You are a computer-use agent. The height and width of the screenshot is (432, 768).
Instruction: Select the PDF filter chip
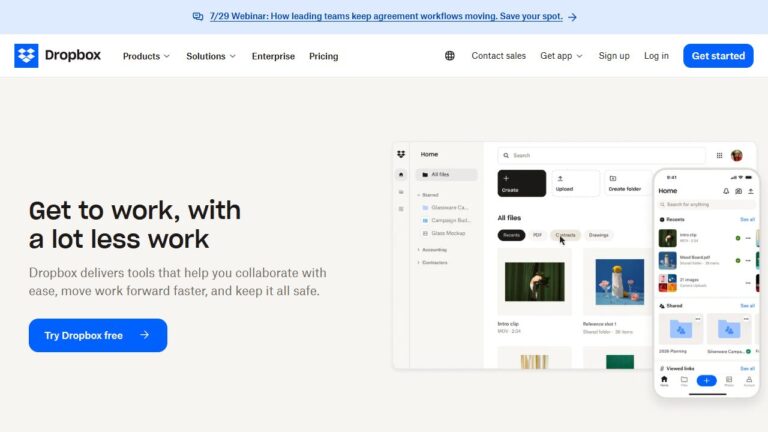537,235
